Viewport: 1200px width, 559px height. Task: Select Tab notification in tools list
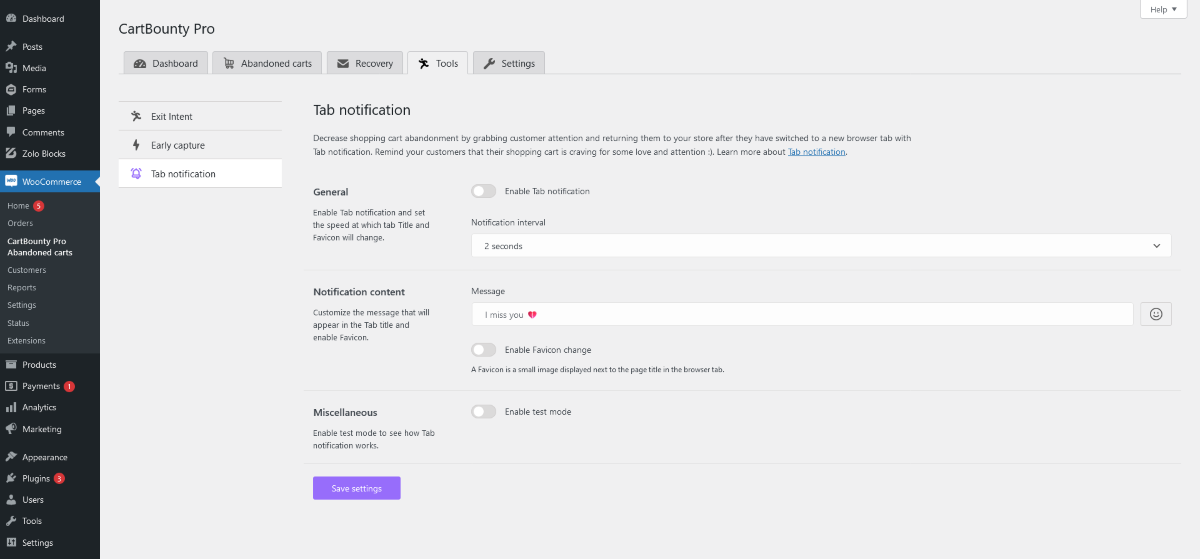(200, 174)
